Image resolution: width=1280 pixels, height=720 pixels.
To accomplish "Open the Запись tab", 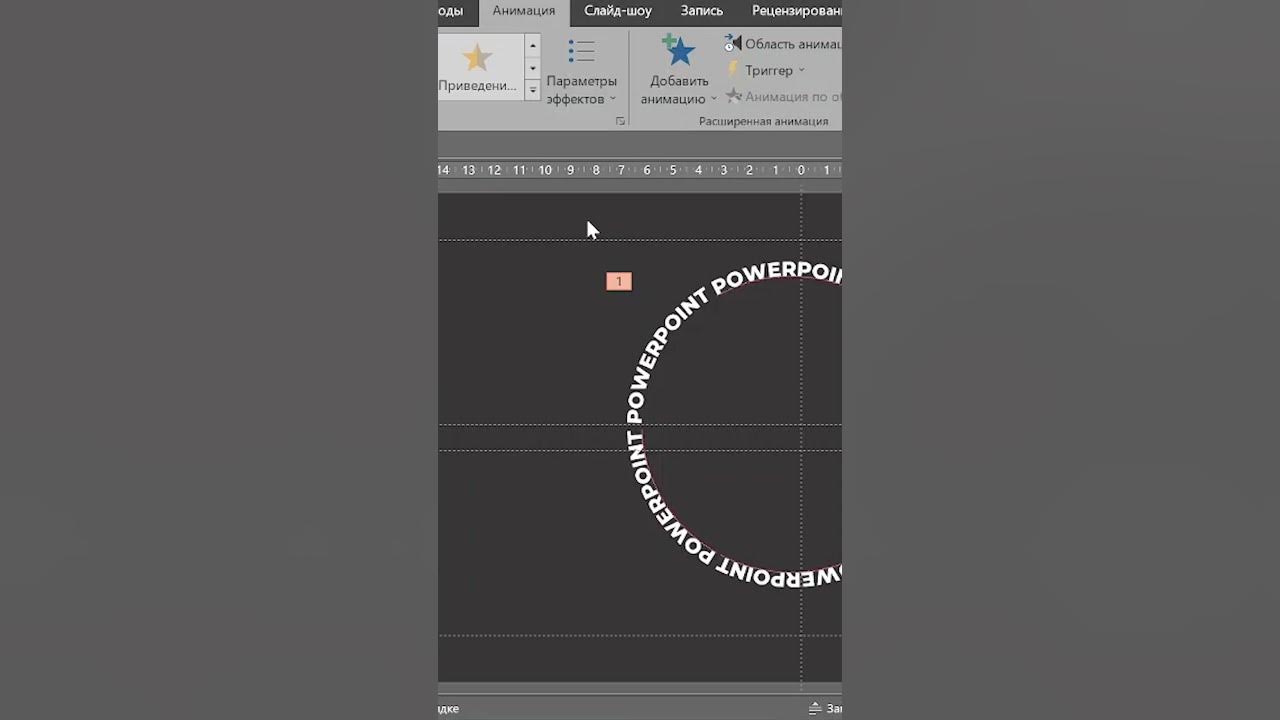I will coord(701,11).
